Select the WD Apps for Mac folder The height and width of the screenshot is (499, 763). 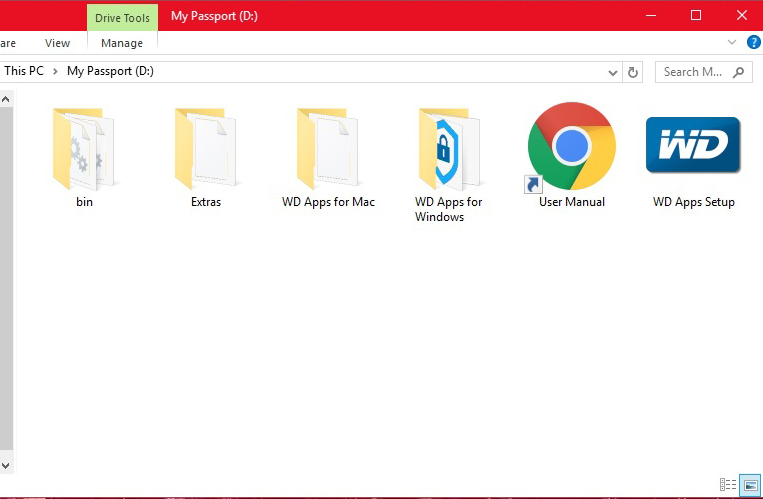click(x=327, y=149)
